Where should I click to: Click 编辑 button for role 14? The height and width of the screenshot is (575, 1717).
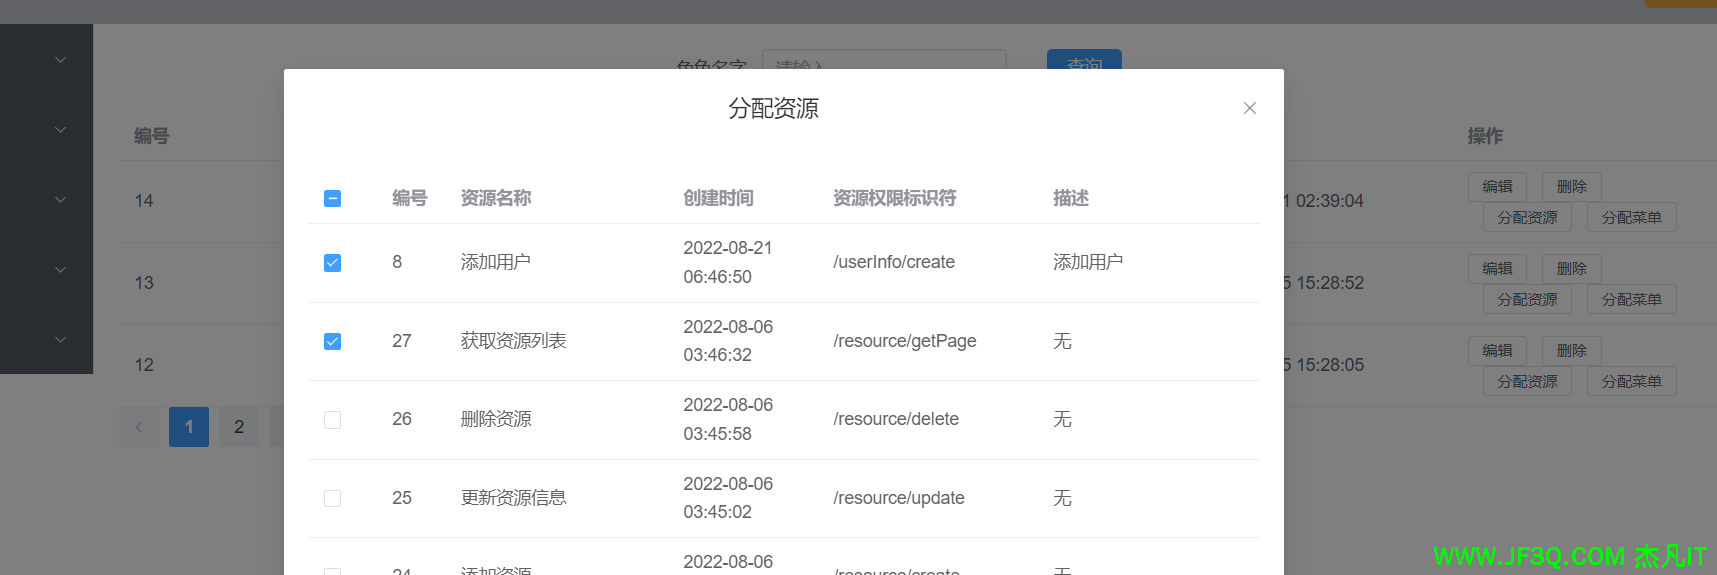click(1497, 186)
